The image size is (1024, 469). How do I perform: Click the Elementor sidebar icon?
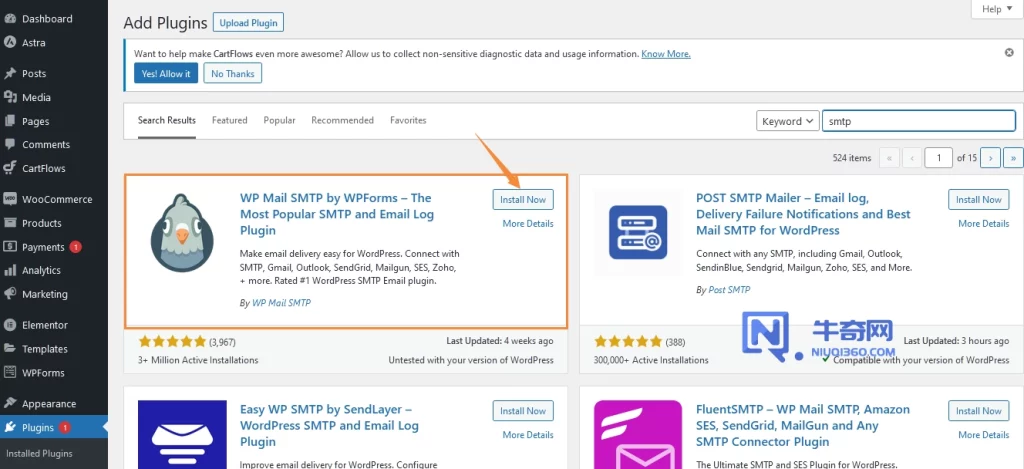coord(10,325)
